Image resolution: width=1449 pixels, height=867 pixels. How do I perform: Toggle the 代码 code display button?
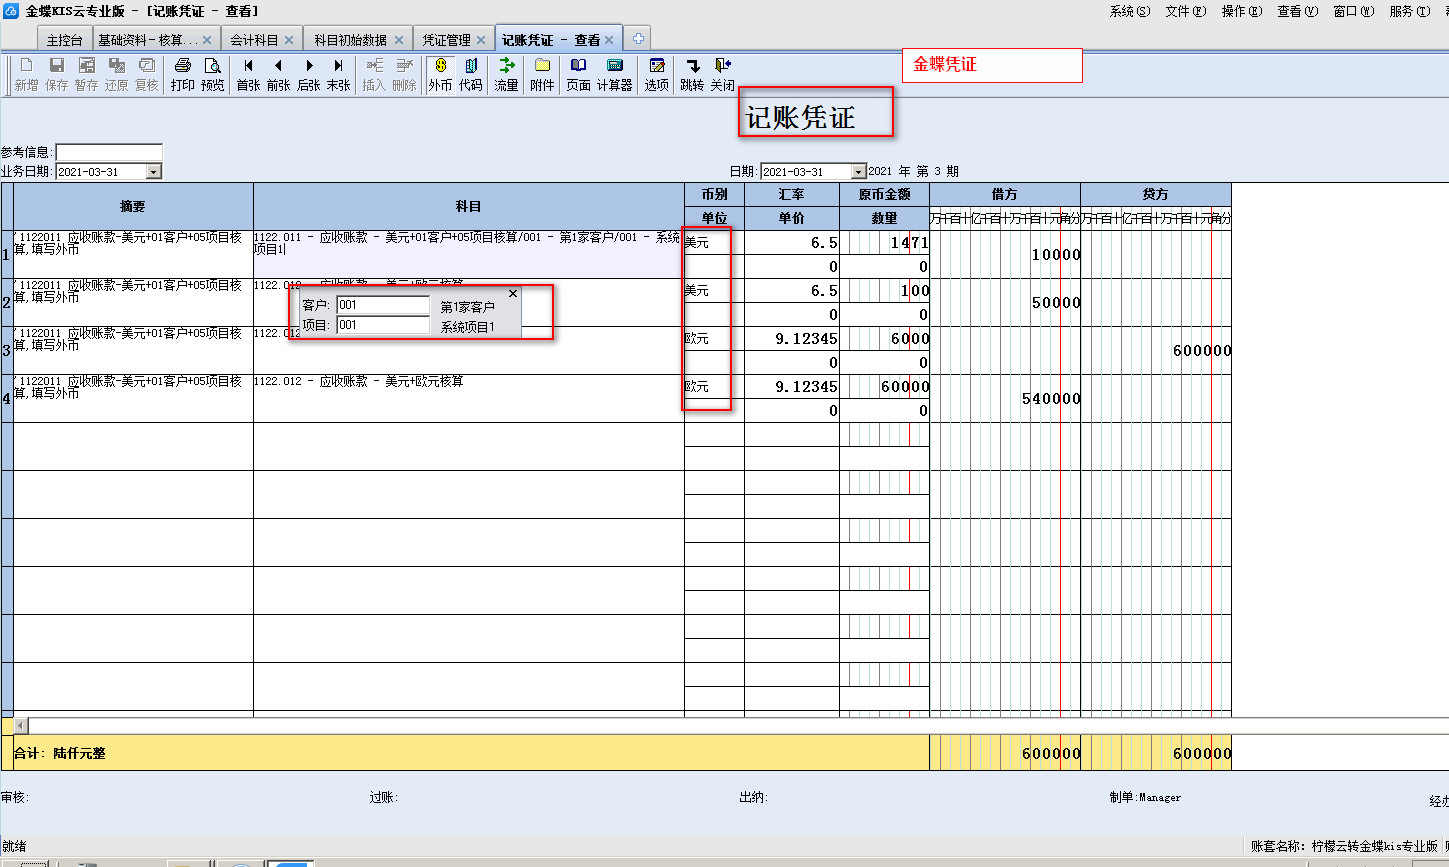470,74
